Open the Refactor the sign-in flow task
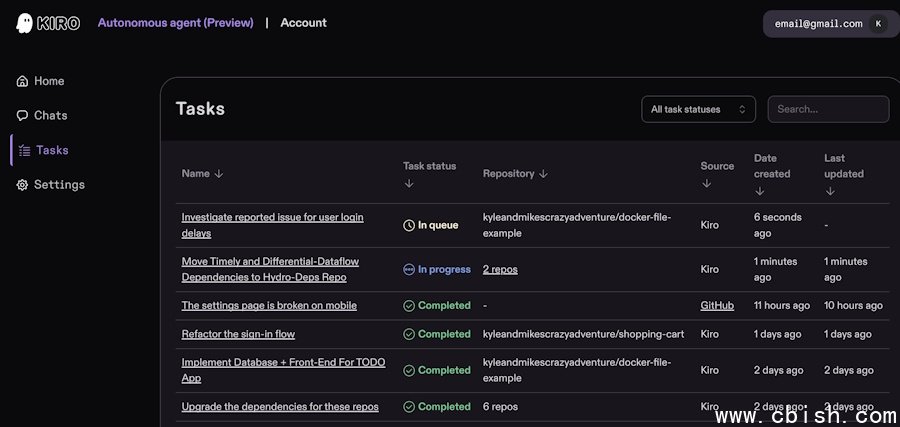This screenshot has width=900, height=427. tap(238, 334)
